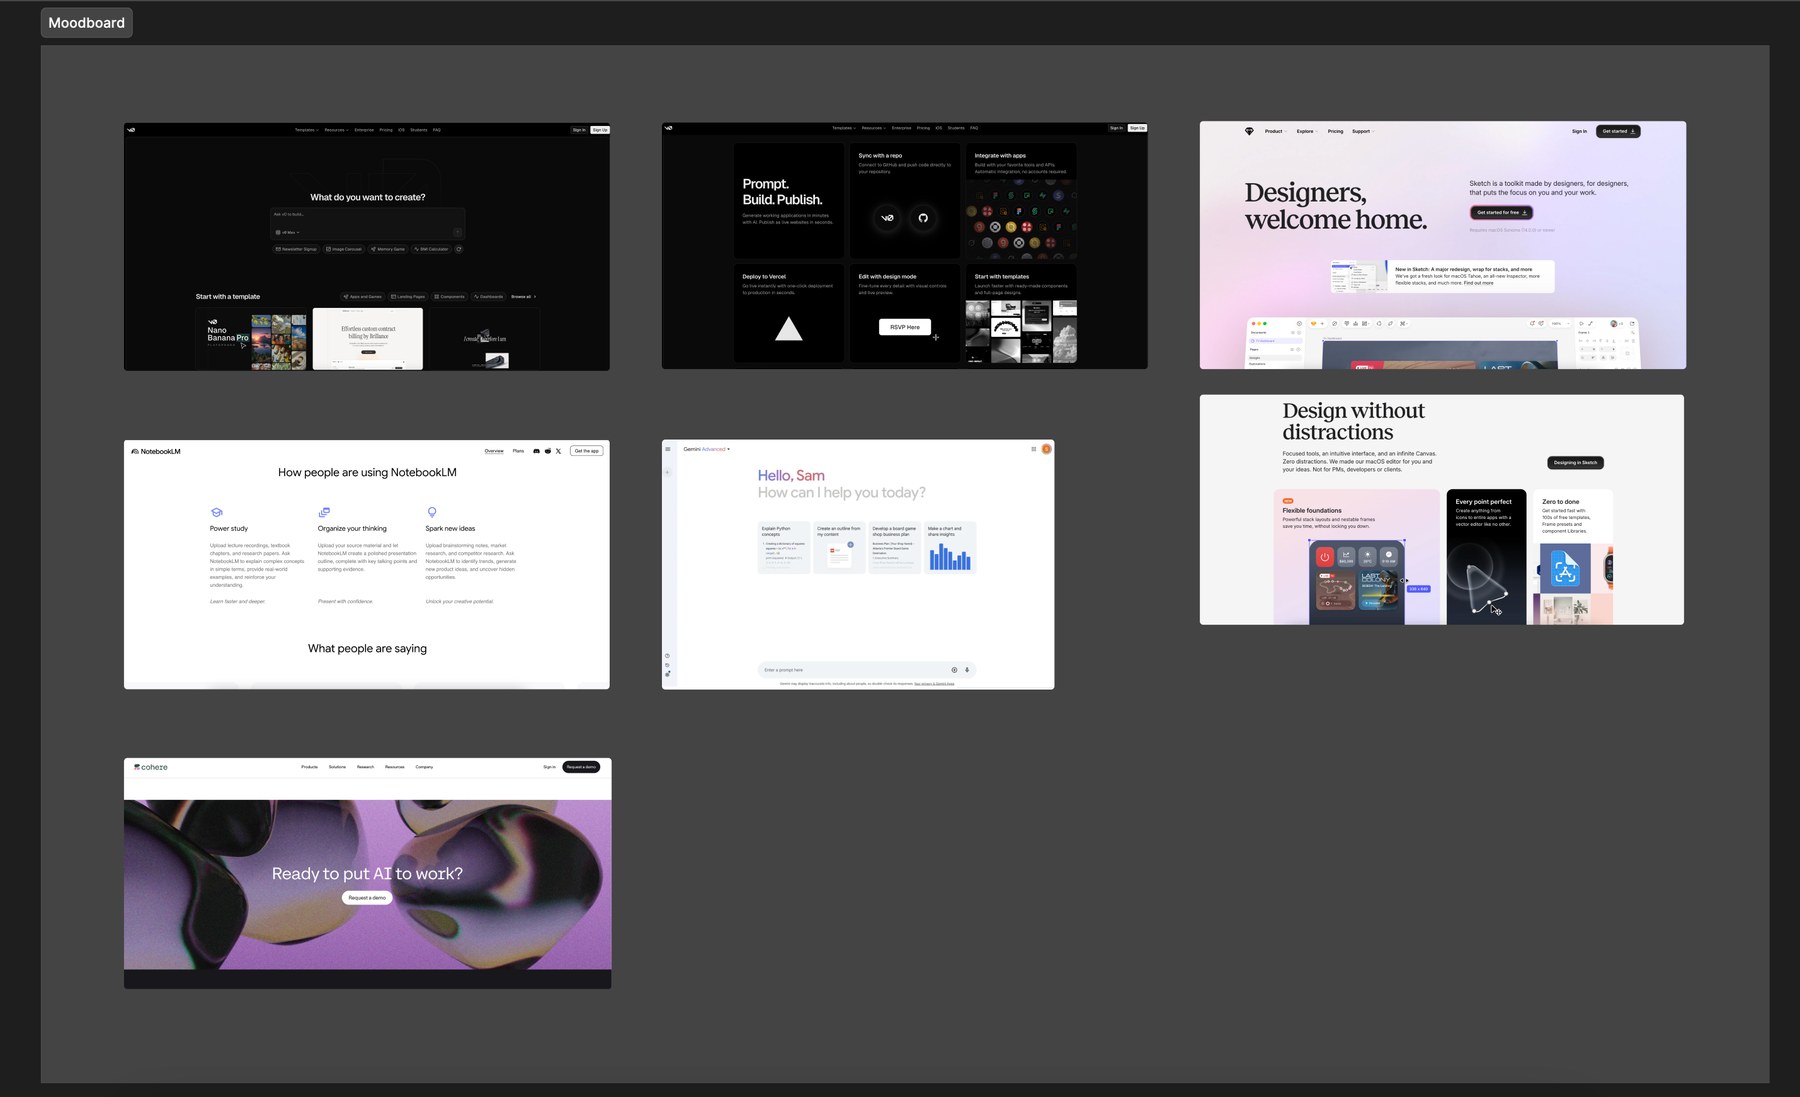Viewport: 1800px width, 1097px height.
Task: Click the 'Get the app' button
Action: [x=586, y=451]
